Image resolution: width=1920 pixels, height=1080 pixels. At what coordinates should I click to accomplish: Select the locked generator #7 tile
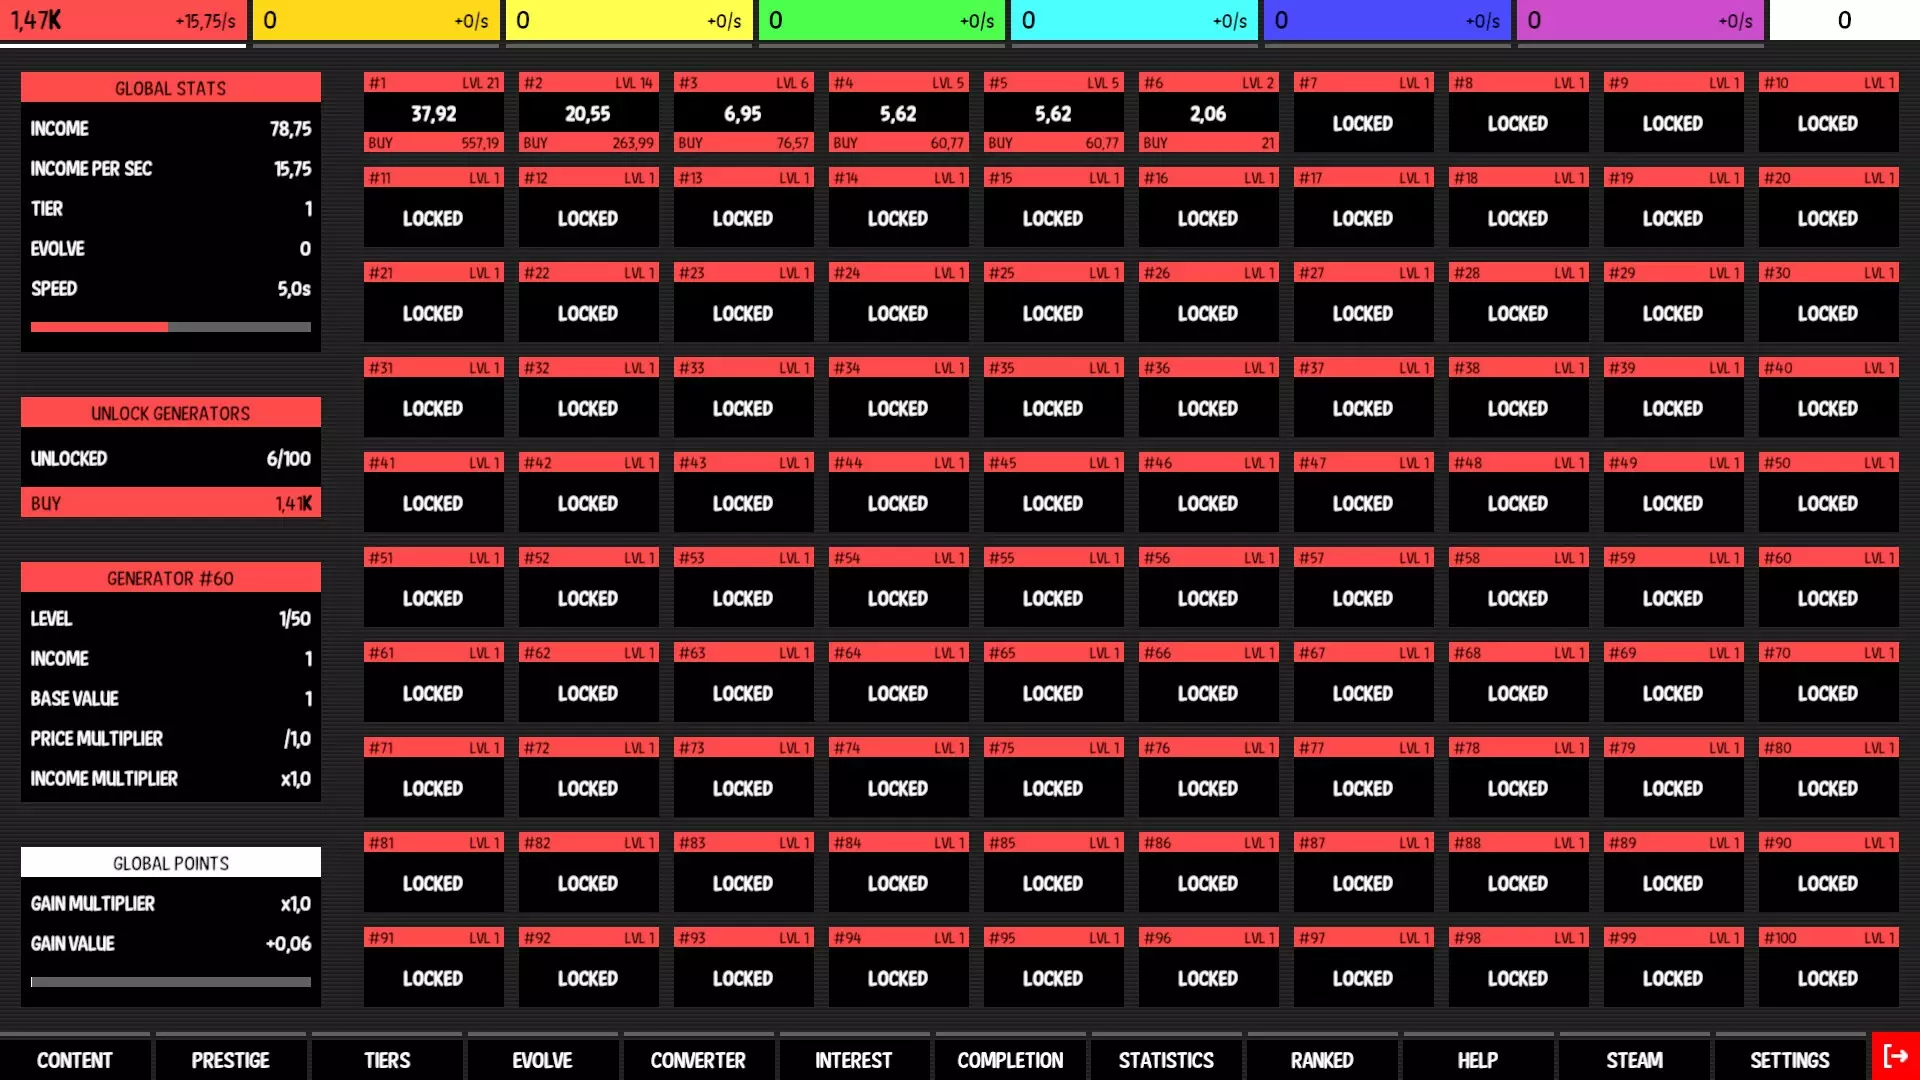1363,113
